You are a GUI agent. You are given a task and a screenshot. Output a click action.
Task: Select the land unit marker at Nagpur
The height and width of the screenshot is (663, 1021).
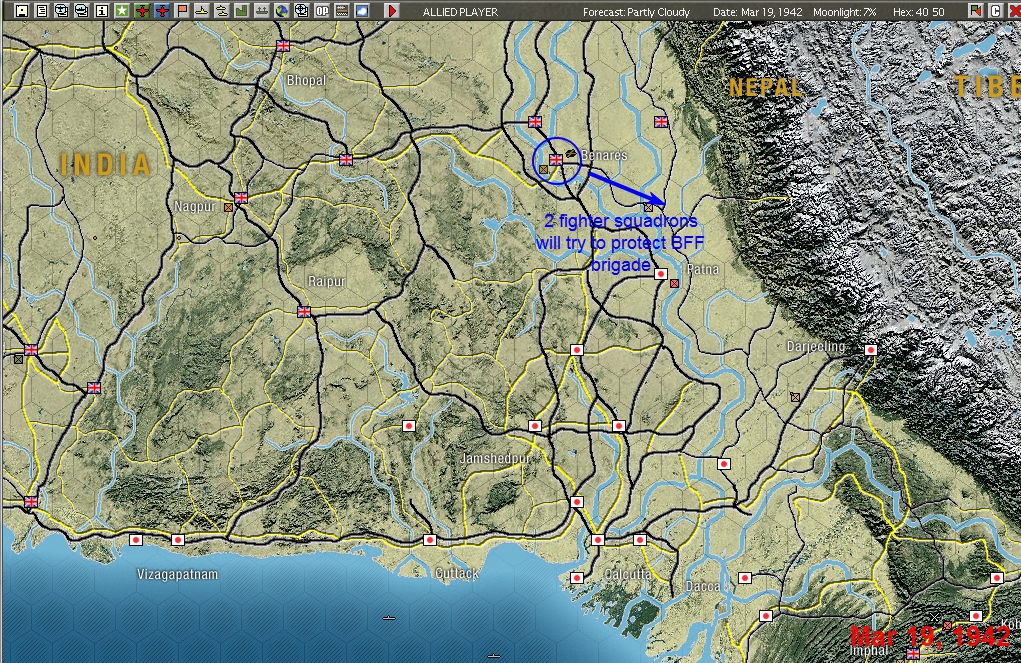point(229,207)
